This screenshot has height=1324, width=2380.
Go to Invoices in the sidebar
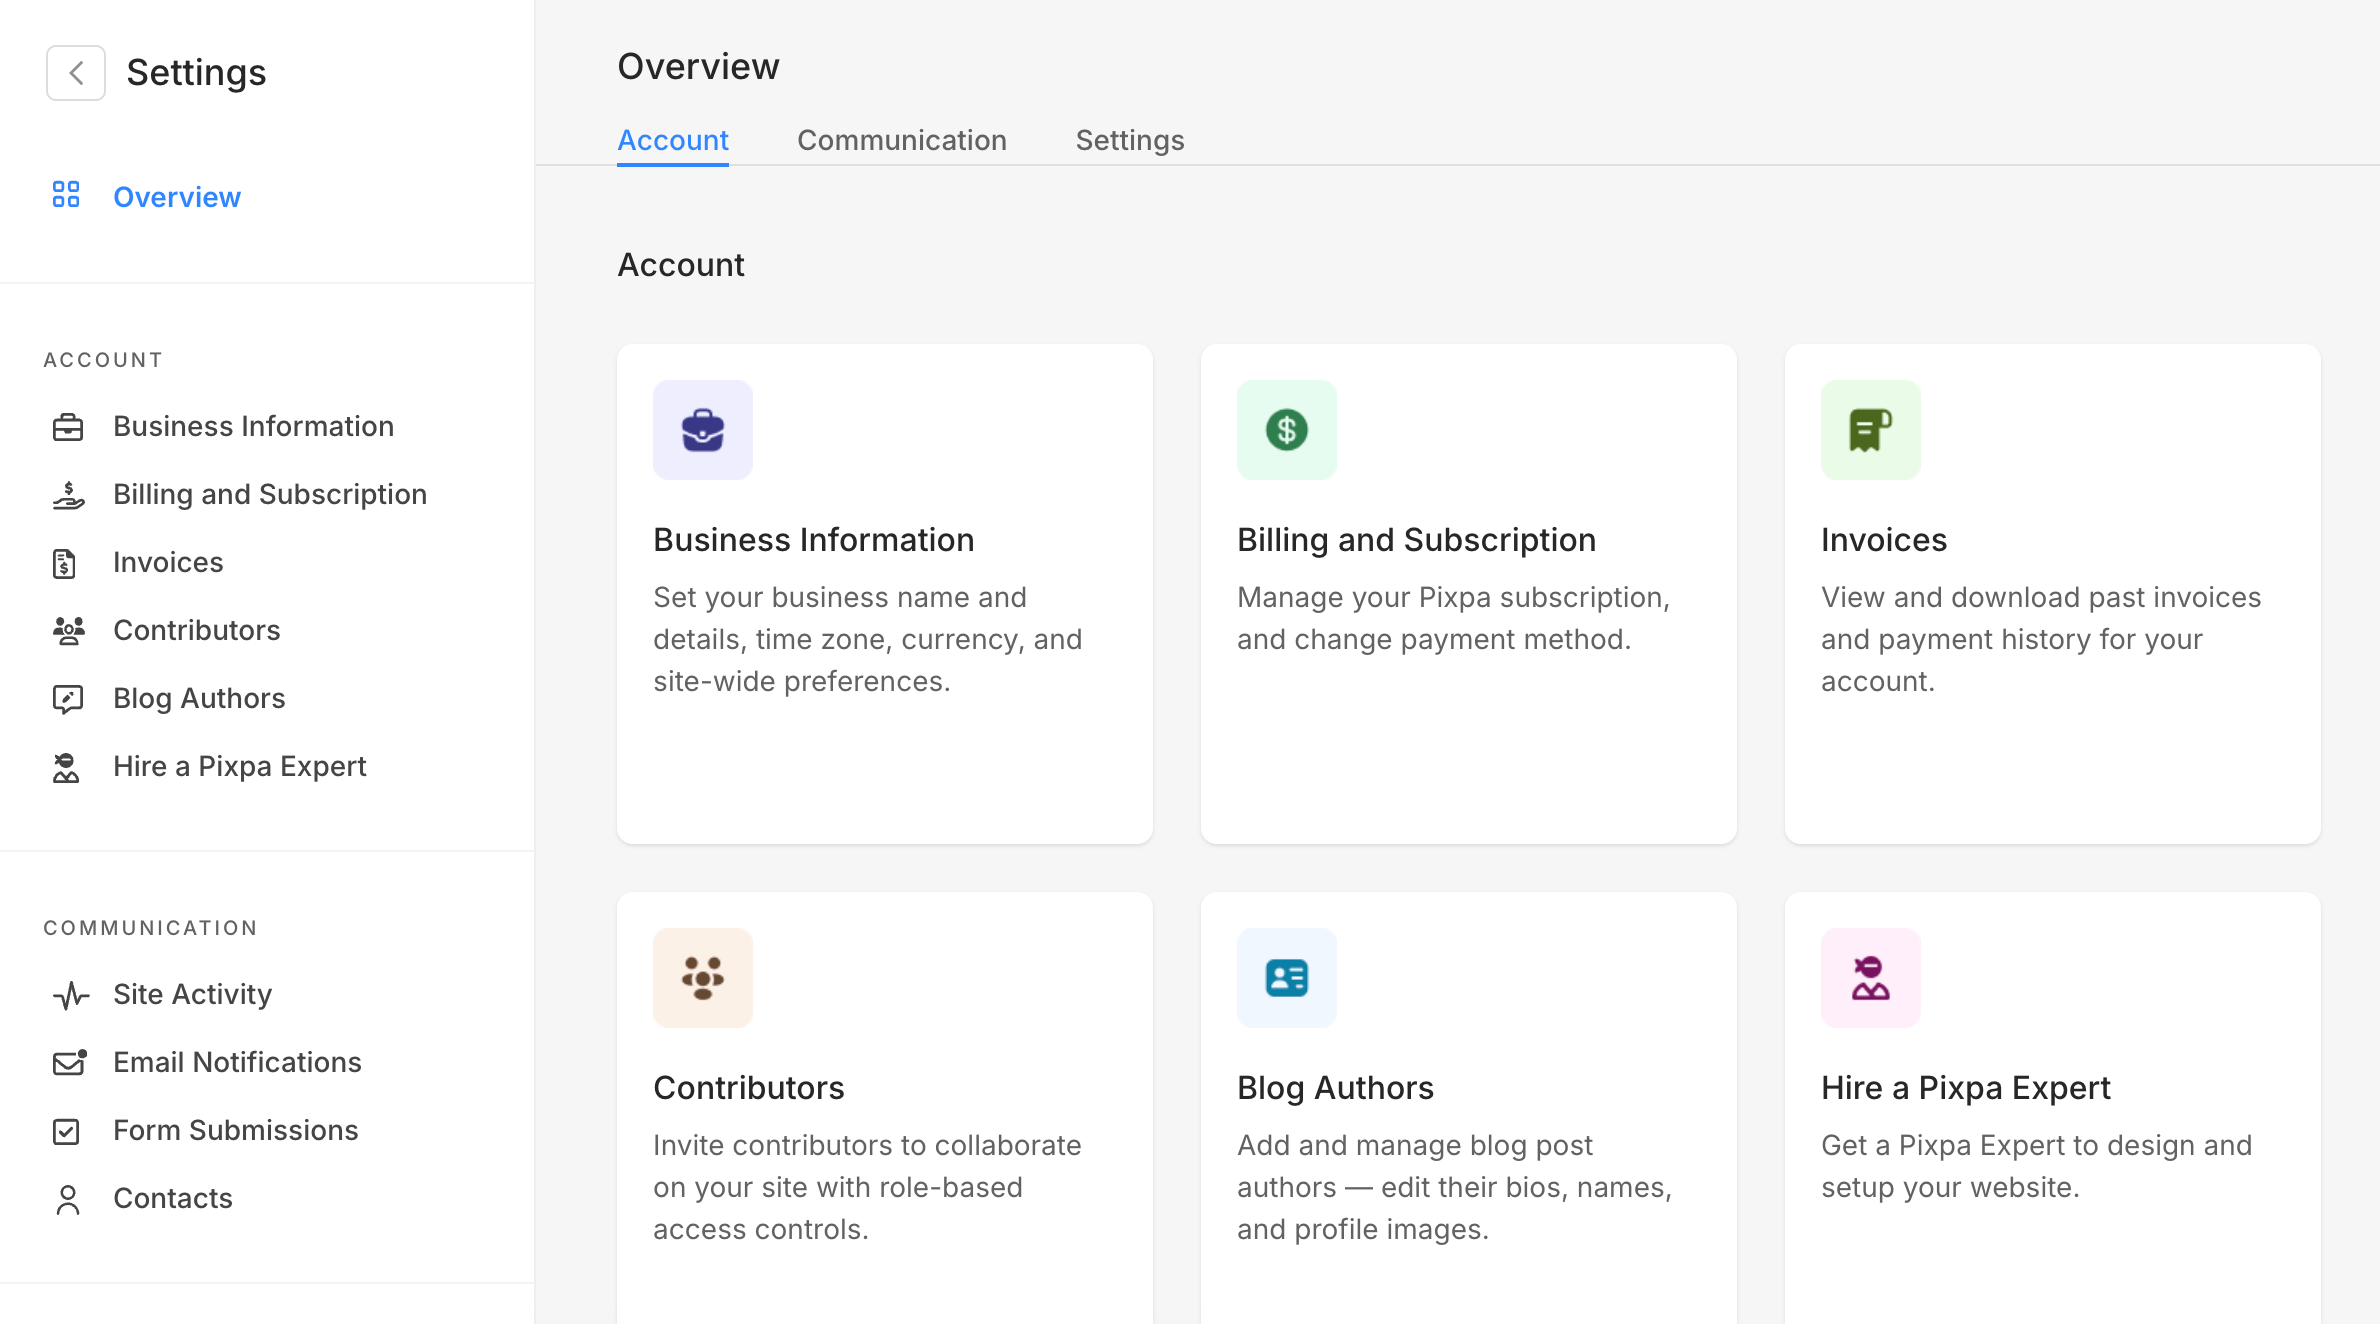pos(168,562)
